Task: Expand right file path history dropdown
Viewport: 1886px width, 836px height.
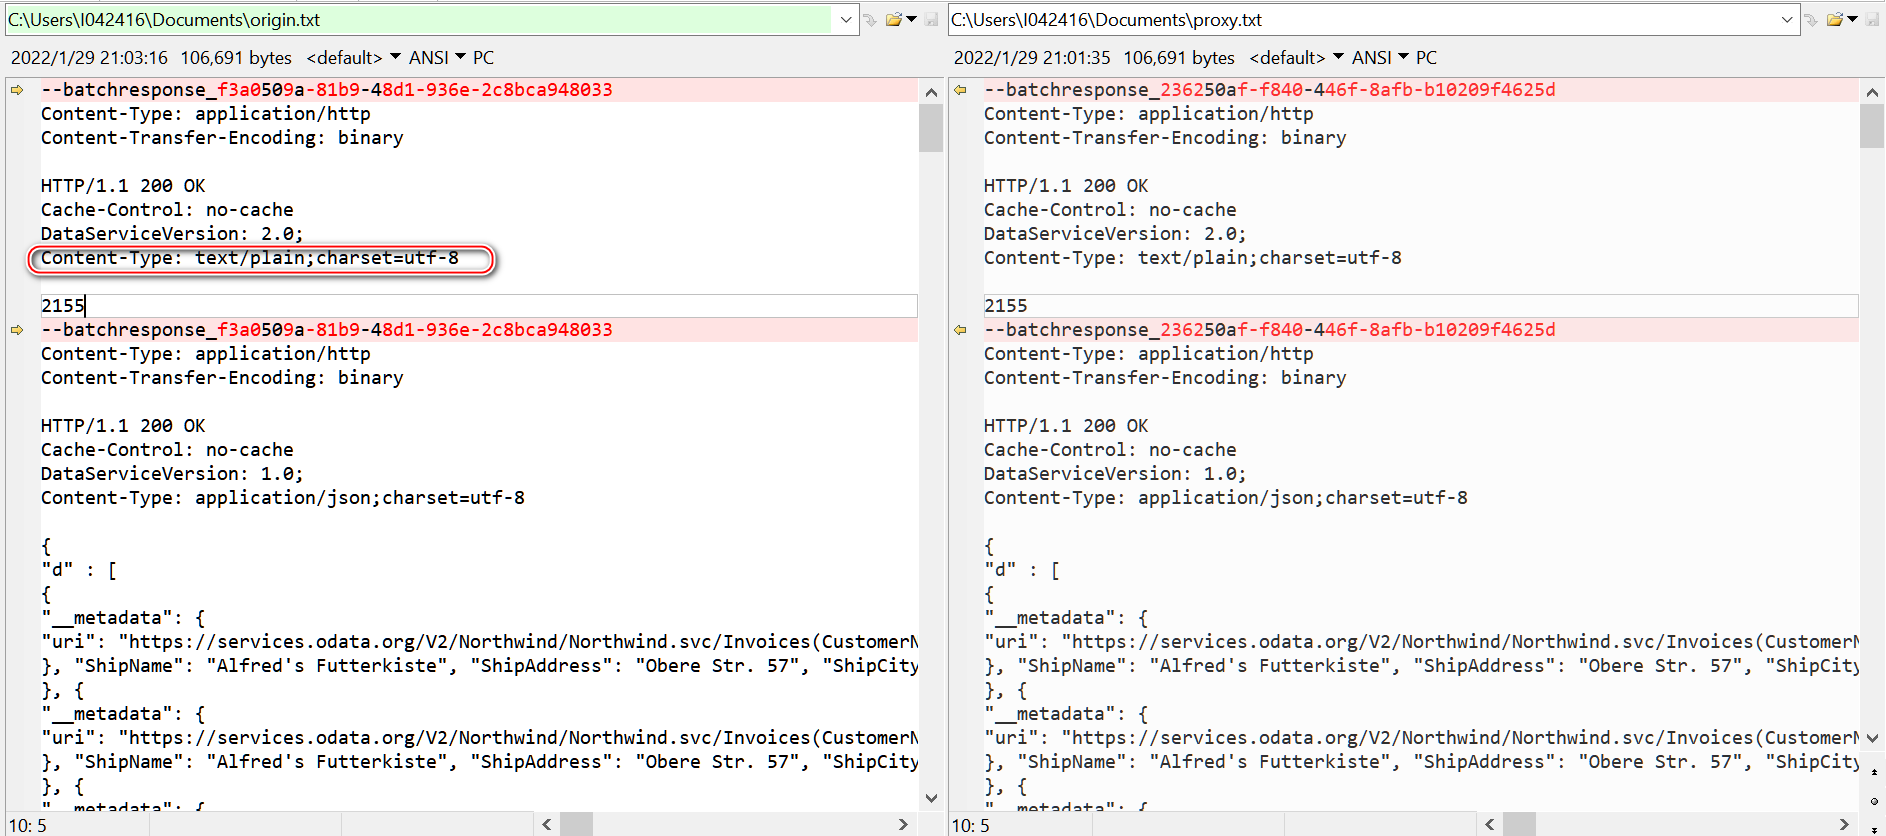Action: [x=1787, y=20]
